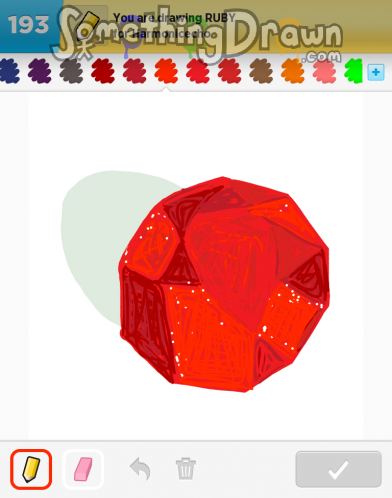The width and height of the screenshot is (392, 498).
Task: Clear the canvas with the trash can
Action: [x=186, y=469]
